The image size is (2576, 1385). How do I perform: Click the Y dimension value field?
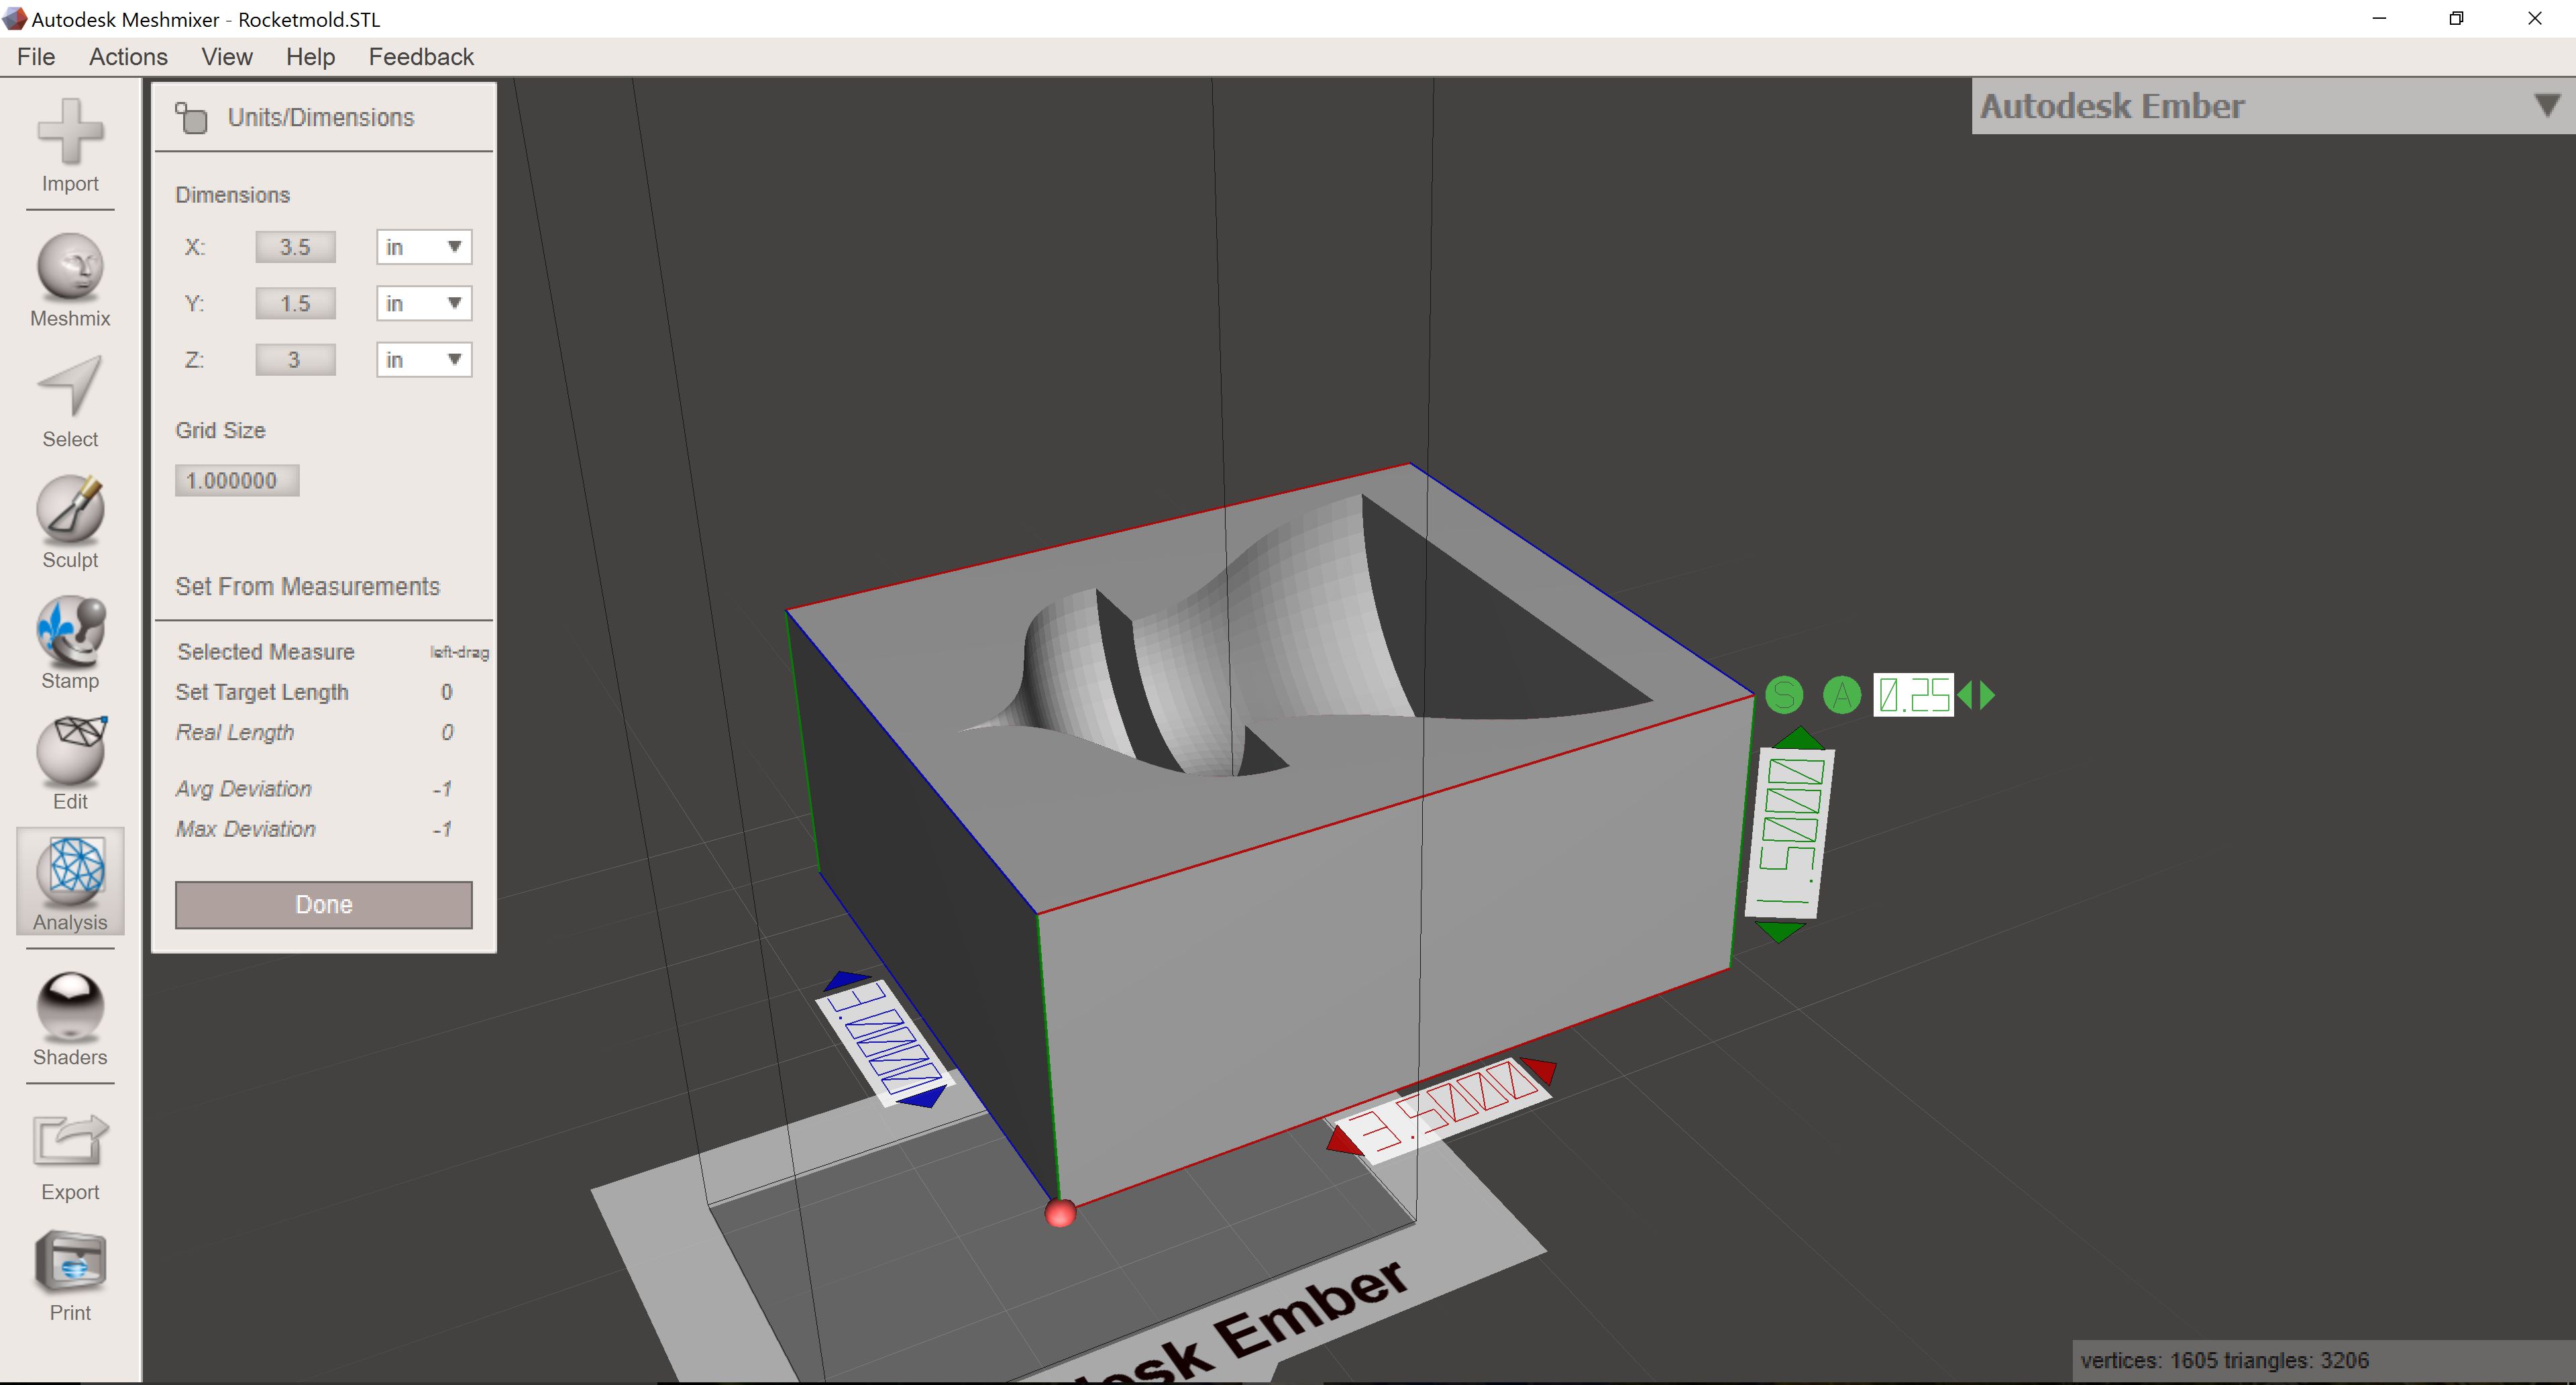295,303
